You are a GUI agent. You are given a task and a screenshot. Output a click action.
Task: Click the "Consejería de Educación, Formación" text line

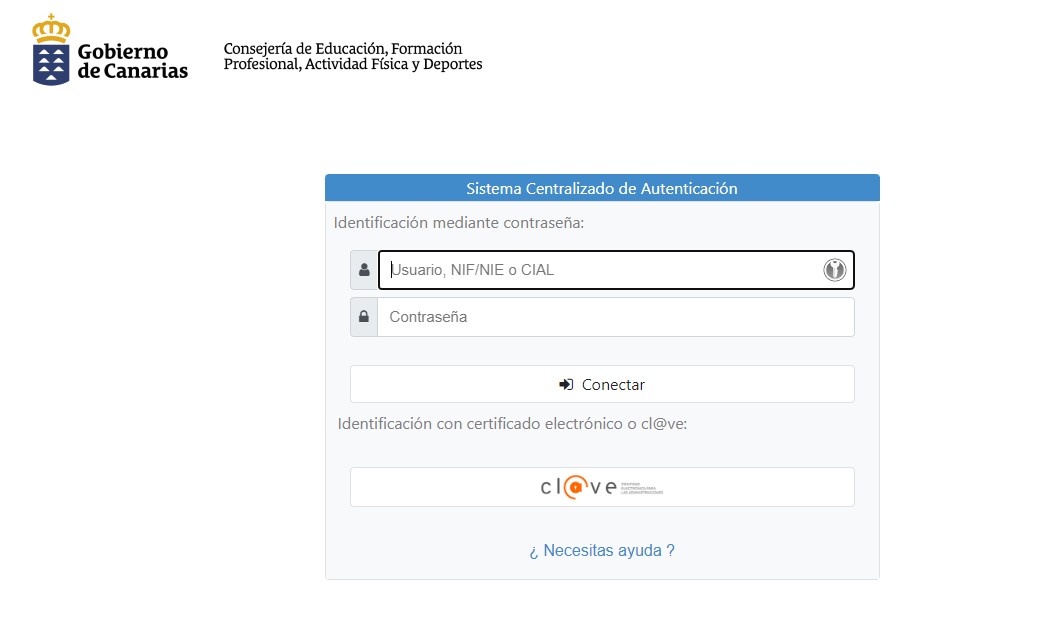click(343, 49)
